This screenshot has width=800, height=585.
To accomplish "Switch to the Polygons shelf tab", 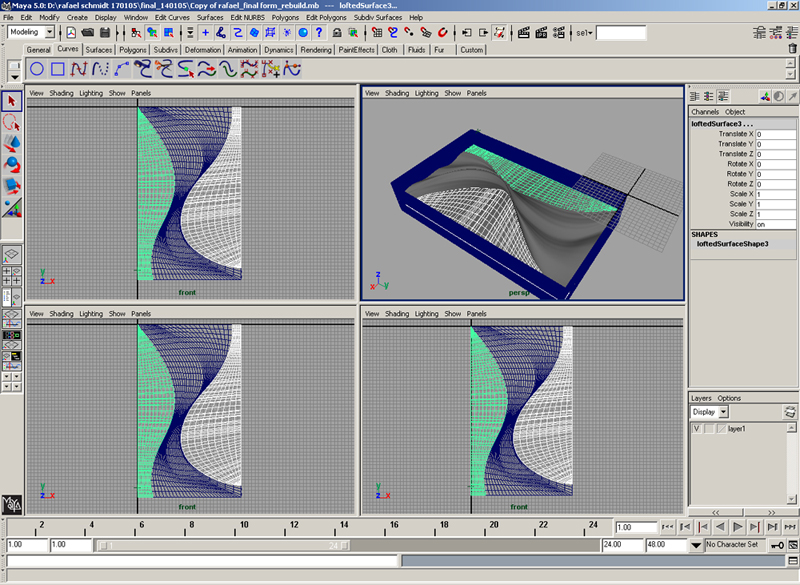I will 133,49.
